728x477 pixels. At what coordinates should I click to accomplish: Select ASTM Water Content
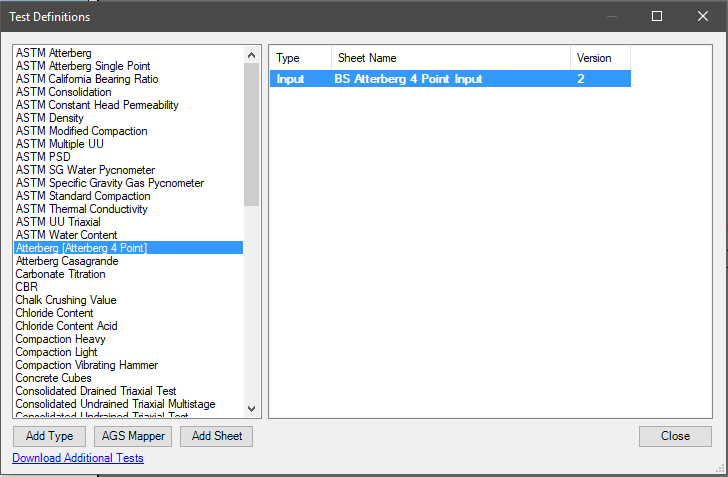(x=128, y=235)
